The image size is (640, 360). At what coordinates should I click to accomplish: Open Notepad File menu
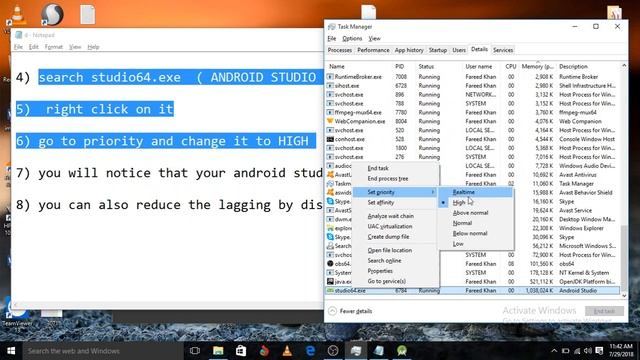pos(18,47)
